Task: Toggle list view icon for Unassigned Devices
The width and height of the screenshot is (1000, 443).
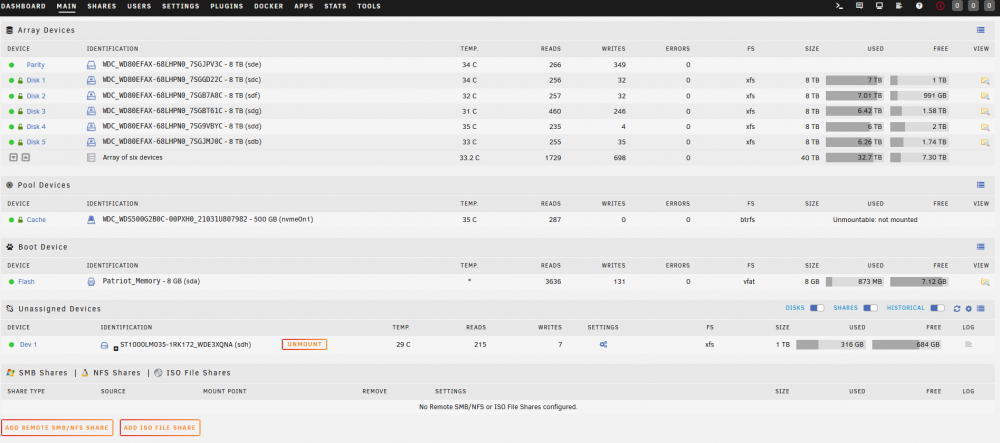Action: click(980, 309)
